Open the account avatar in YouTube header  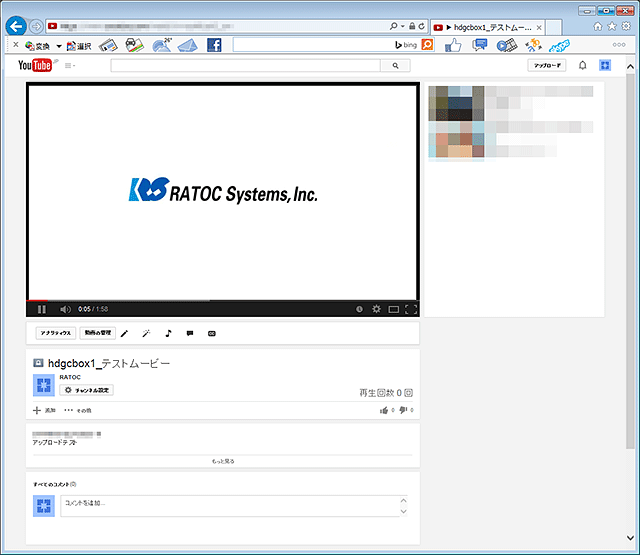(x=605, y=65)
